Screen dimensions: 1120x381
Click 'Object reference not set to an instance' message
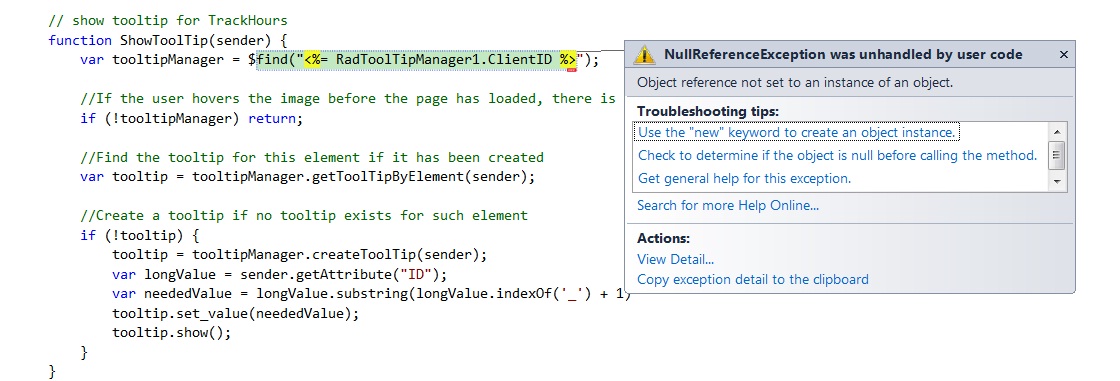795,82
